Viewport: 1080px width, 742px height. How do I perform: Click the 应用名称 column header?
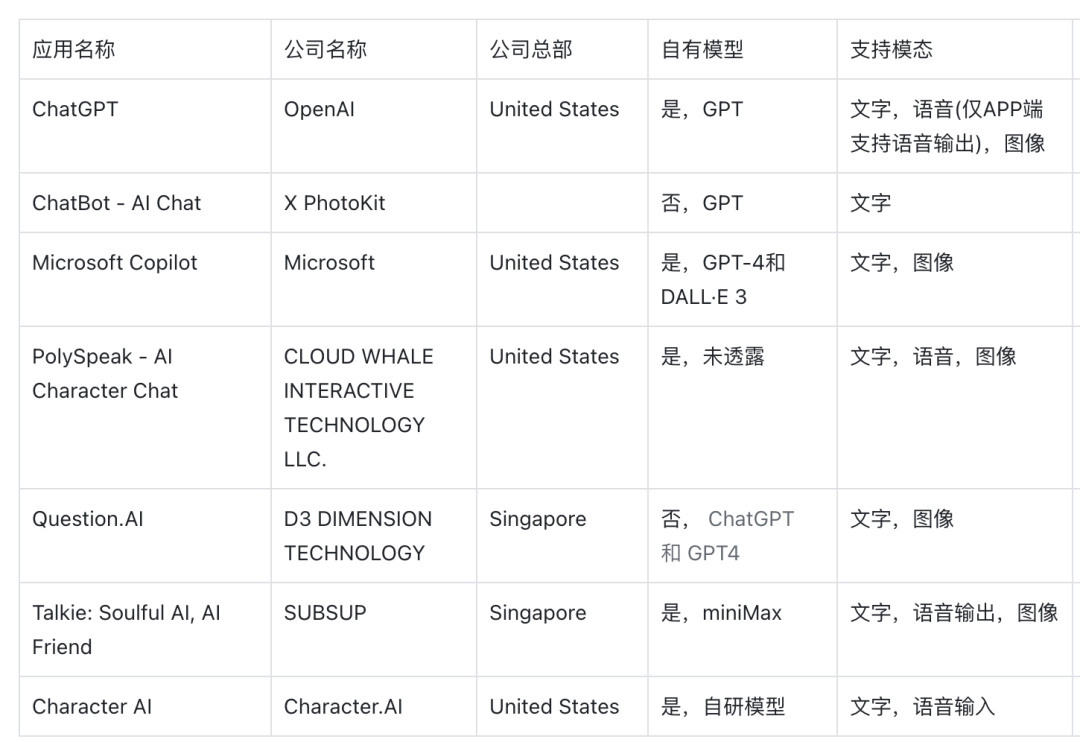[x=145, y=50]
